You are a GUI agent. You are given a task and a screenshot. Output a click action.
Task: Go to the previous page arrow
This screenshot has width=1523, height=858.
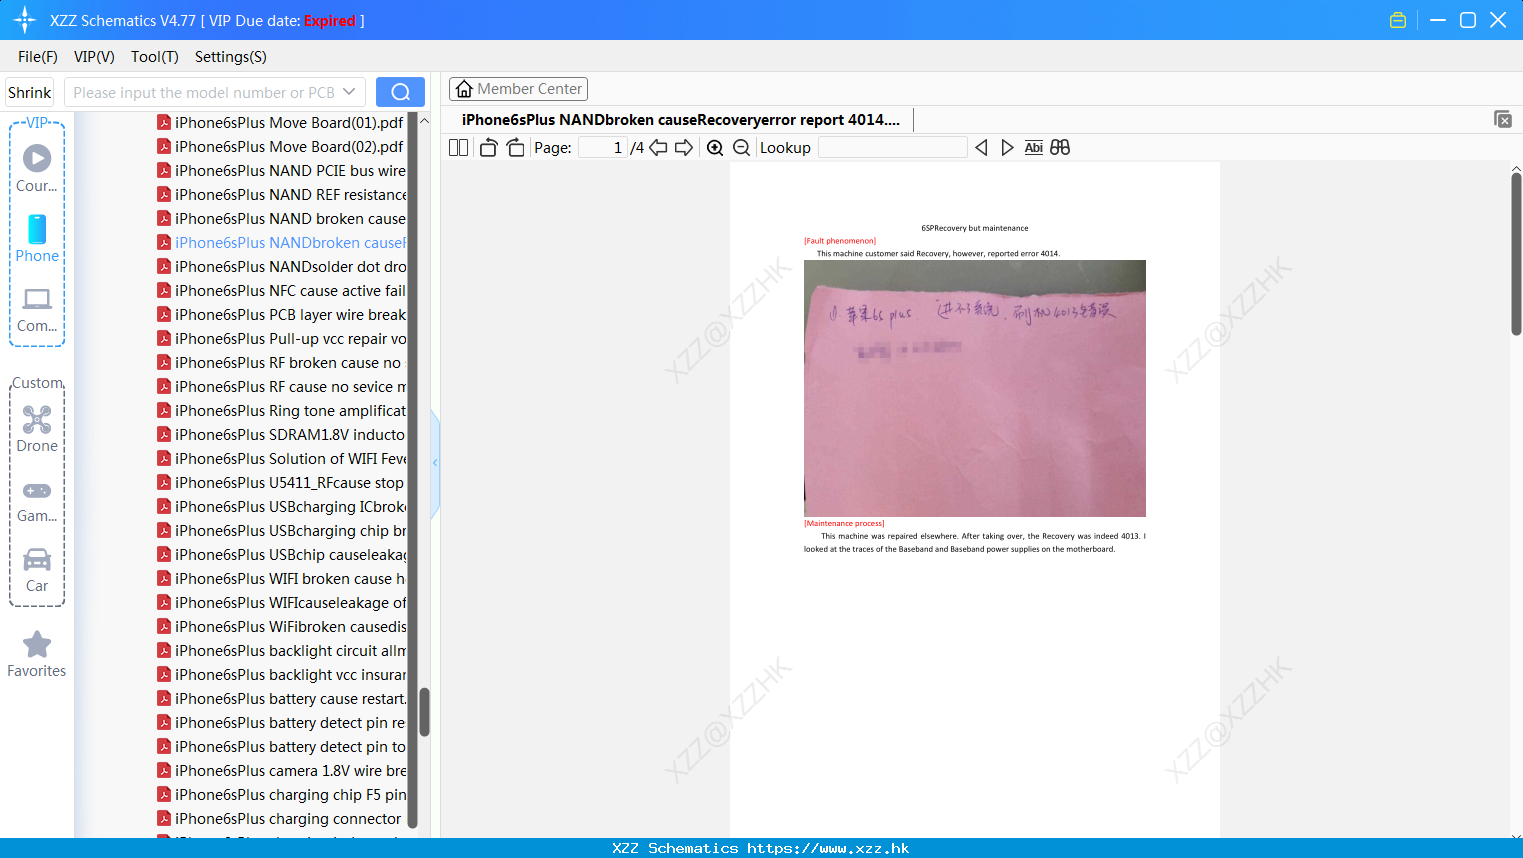point(658,148)
